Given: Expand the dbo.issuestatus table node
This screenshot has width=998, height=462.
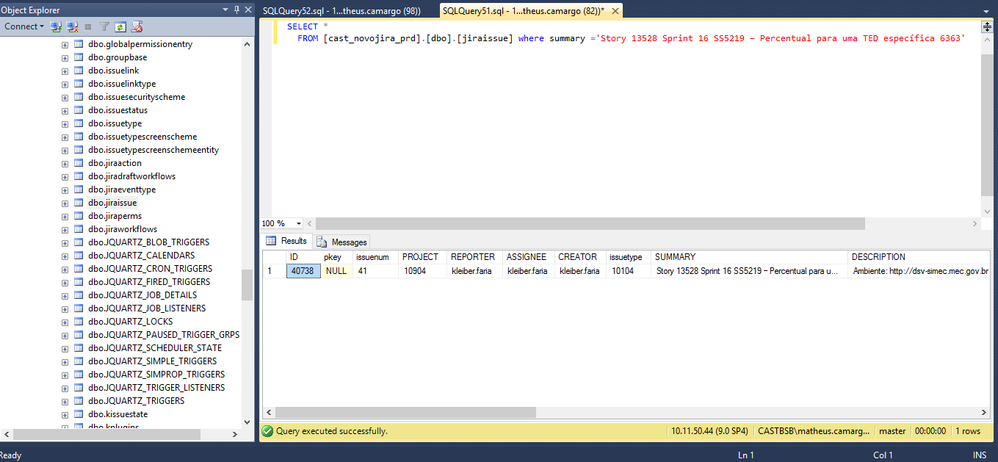Looking at the screenshot, I should tap(65, 111).
